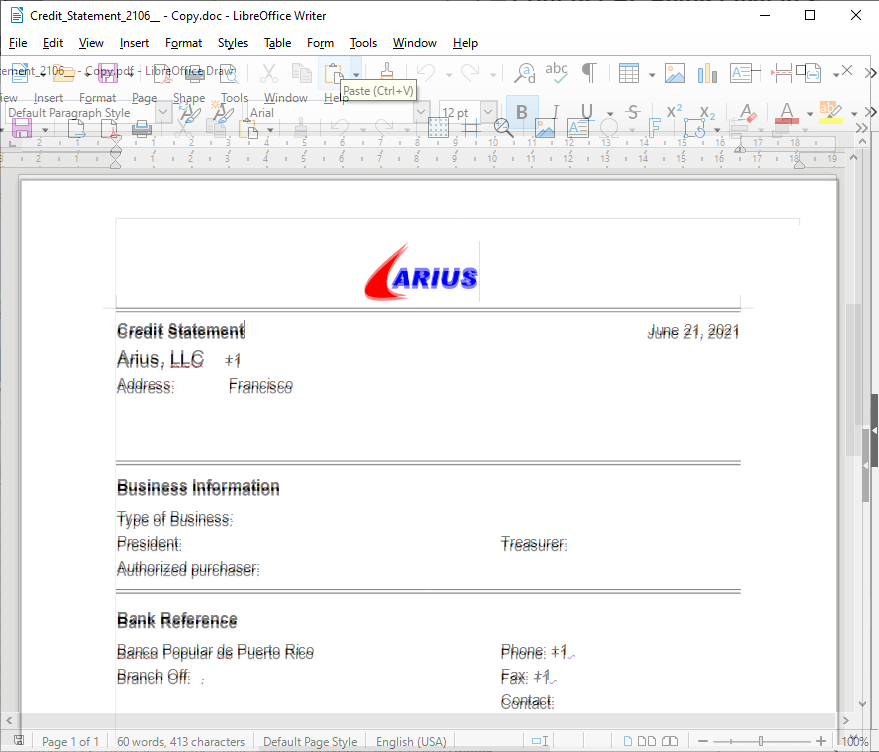Open the Table menu
Screen dimensions: 879x752
(277, 43)
